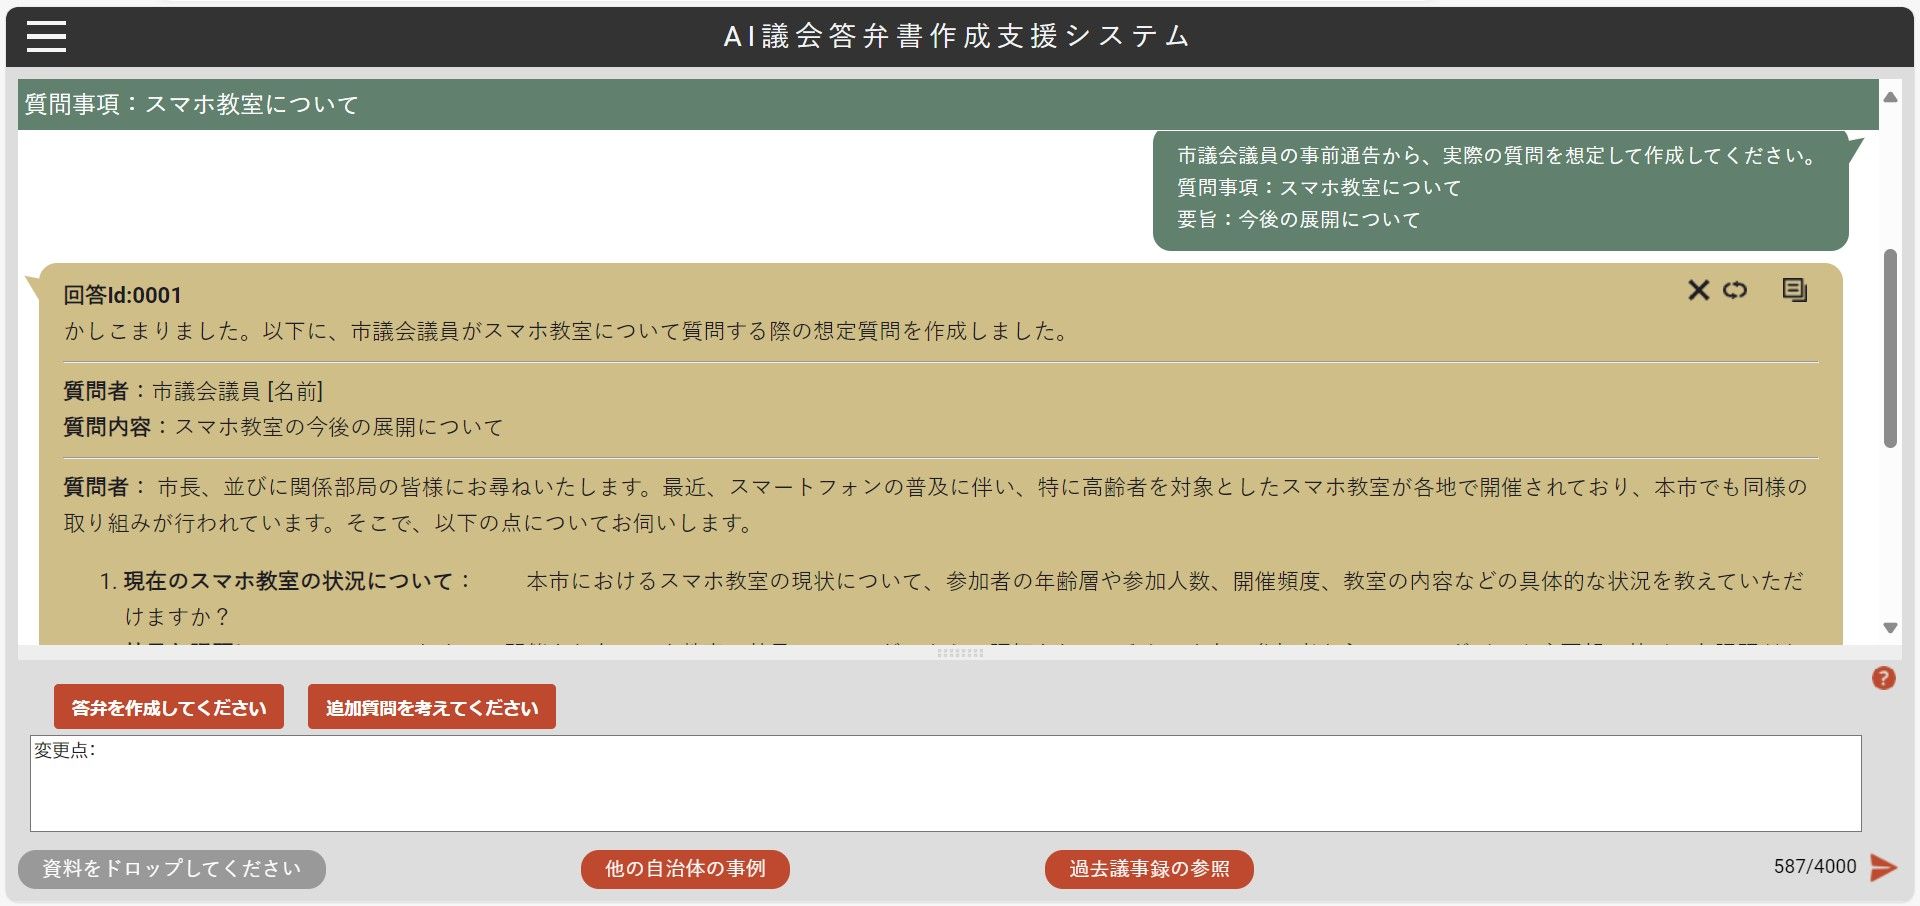Screen dimensions: 1920x906
Task: Click the green user prompt message bubble
Action: click(x=1499, y=189)
